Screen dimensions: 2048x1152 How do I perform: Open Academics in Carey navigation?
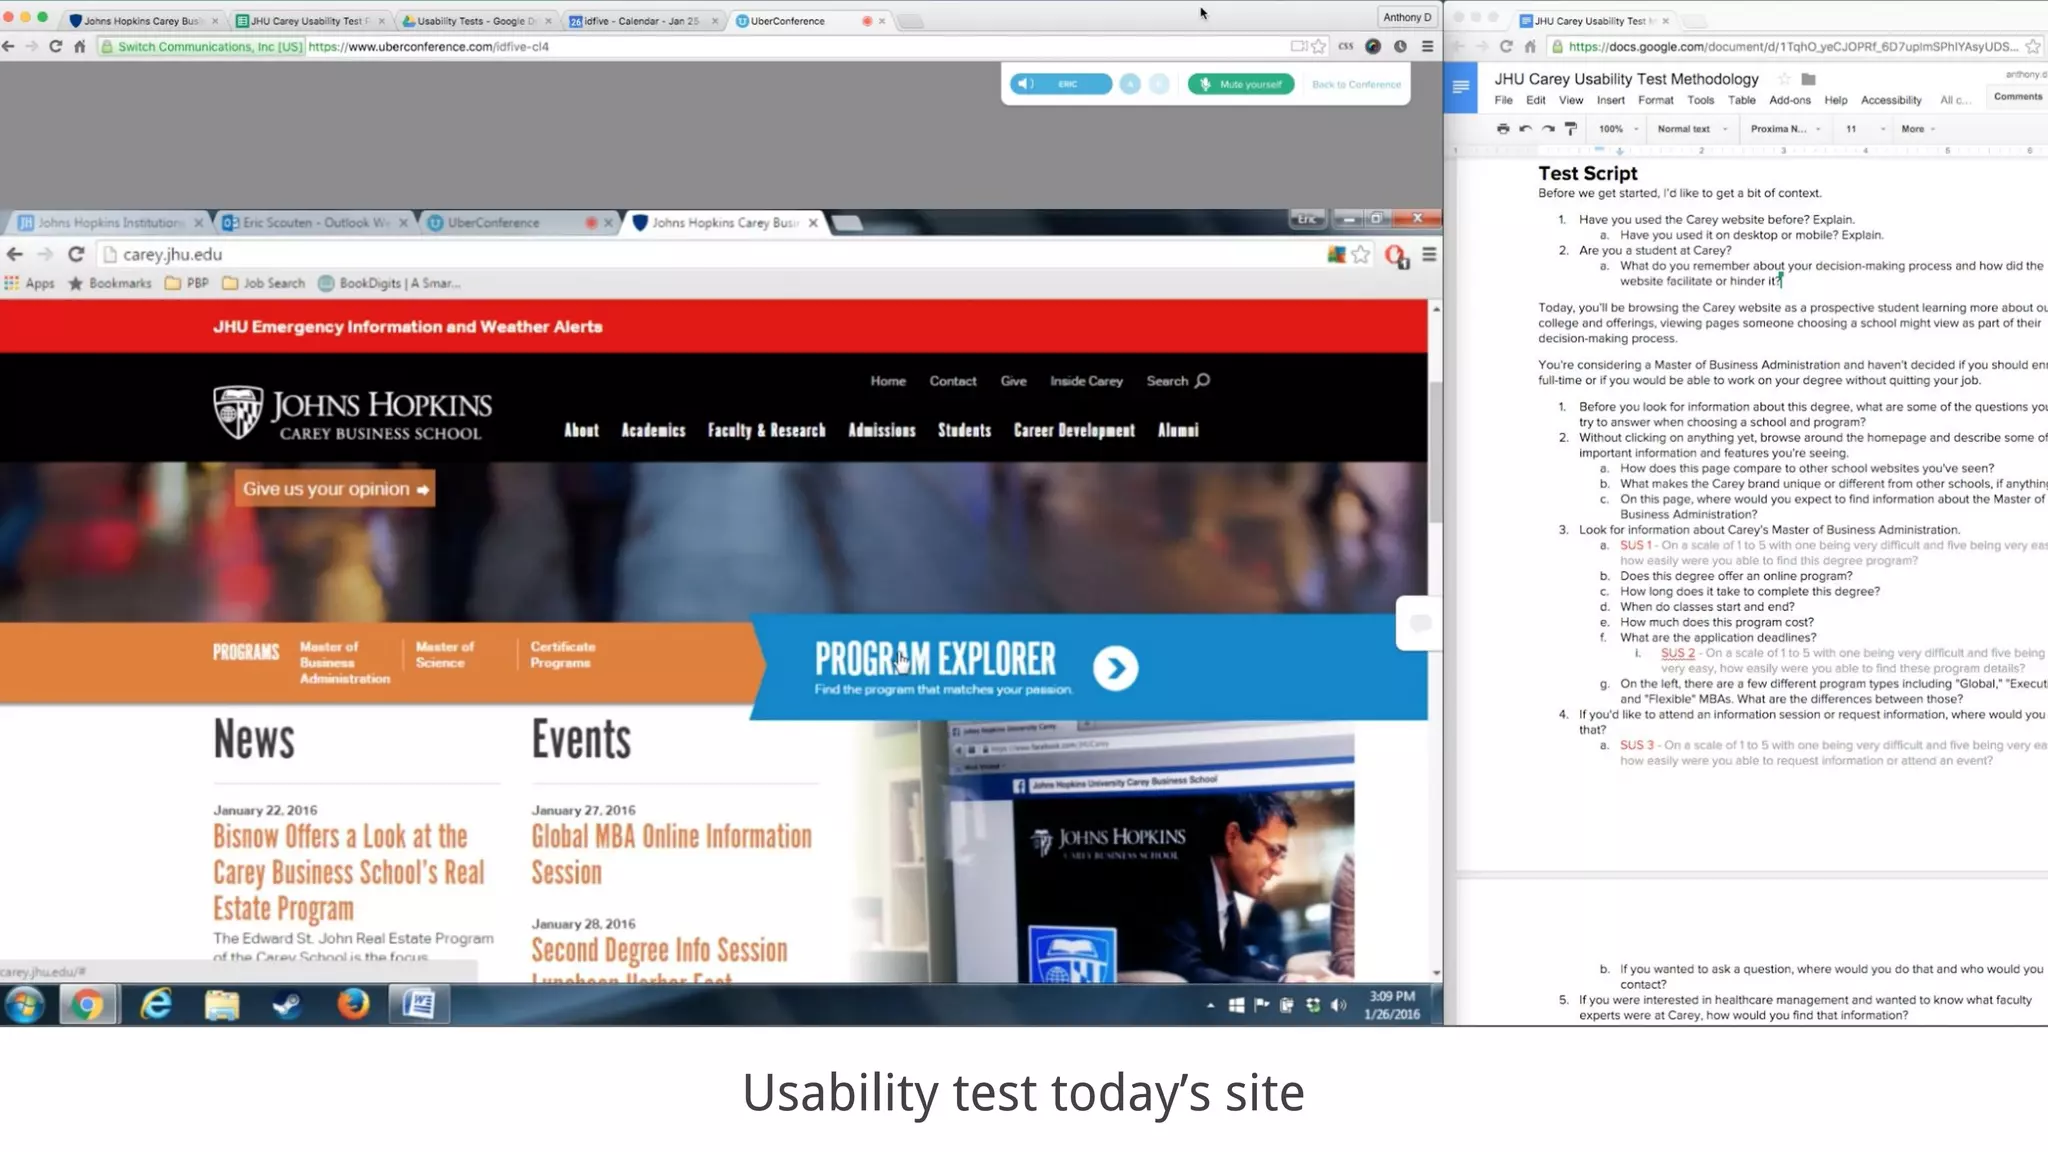pyautogui.click(x=653, y=430)
